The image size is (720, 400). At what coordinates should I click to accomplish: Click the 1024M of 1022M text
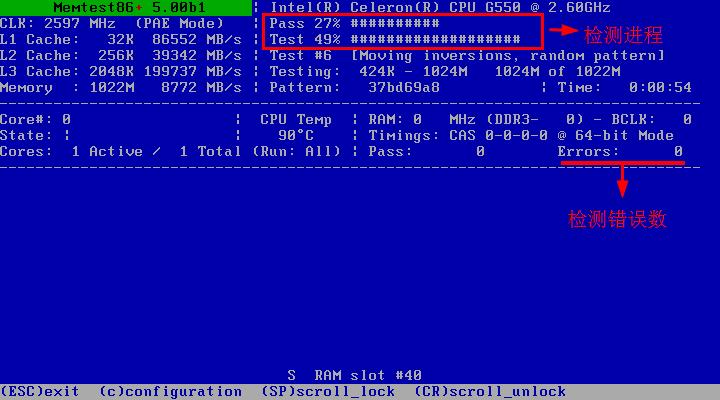(557, 72)
